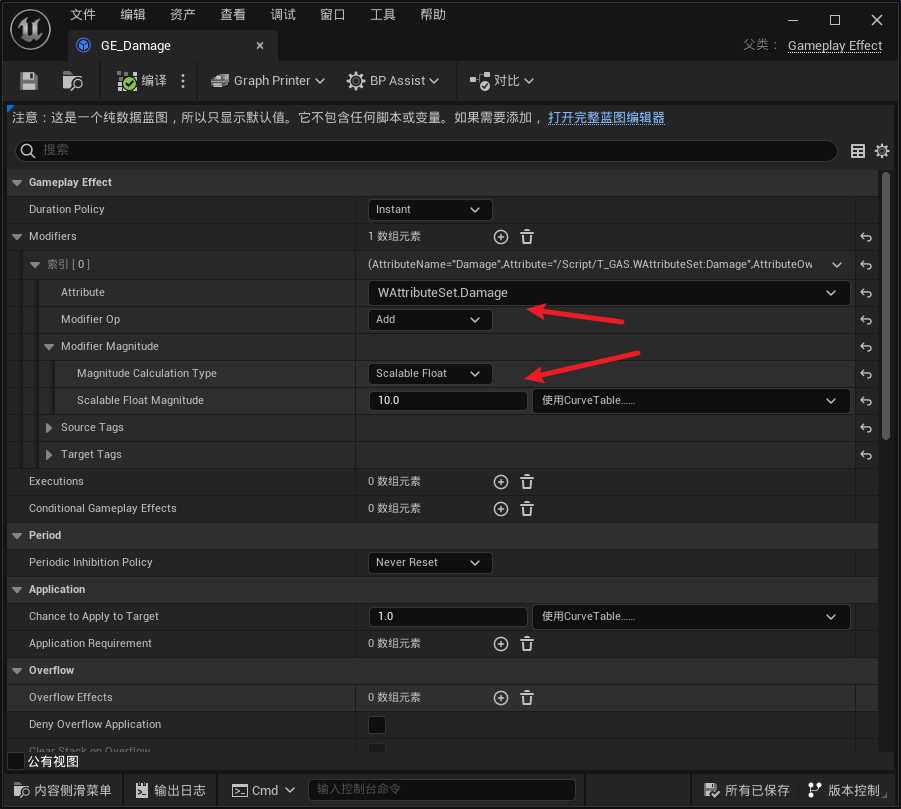Image resolution: width=901 pixels, height=809 pixels.
Task: Click the browse to asset icon
Action: tap(72, 81)
